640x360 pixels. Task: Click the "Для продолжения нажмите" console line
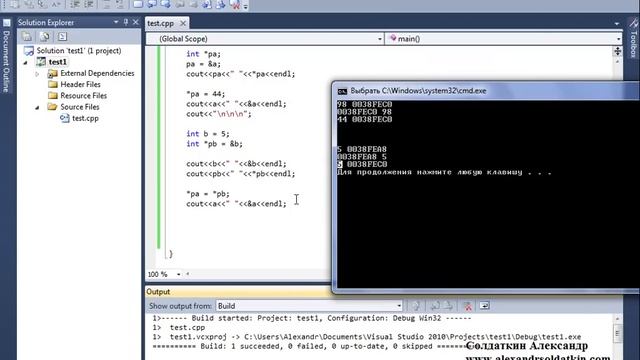(444, 172)
